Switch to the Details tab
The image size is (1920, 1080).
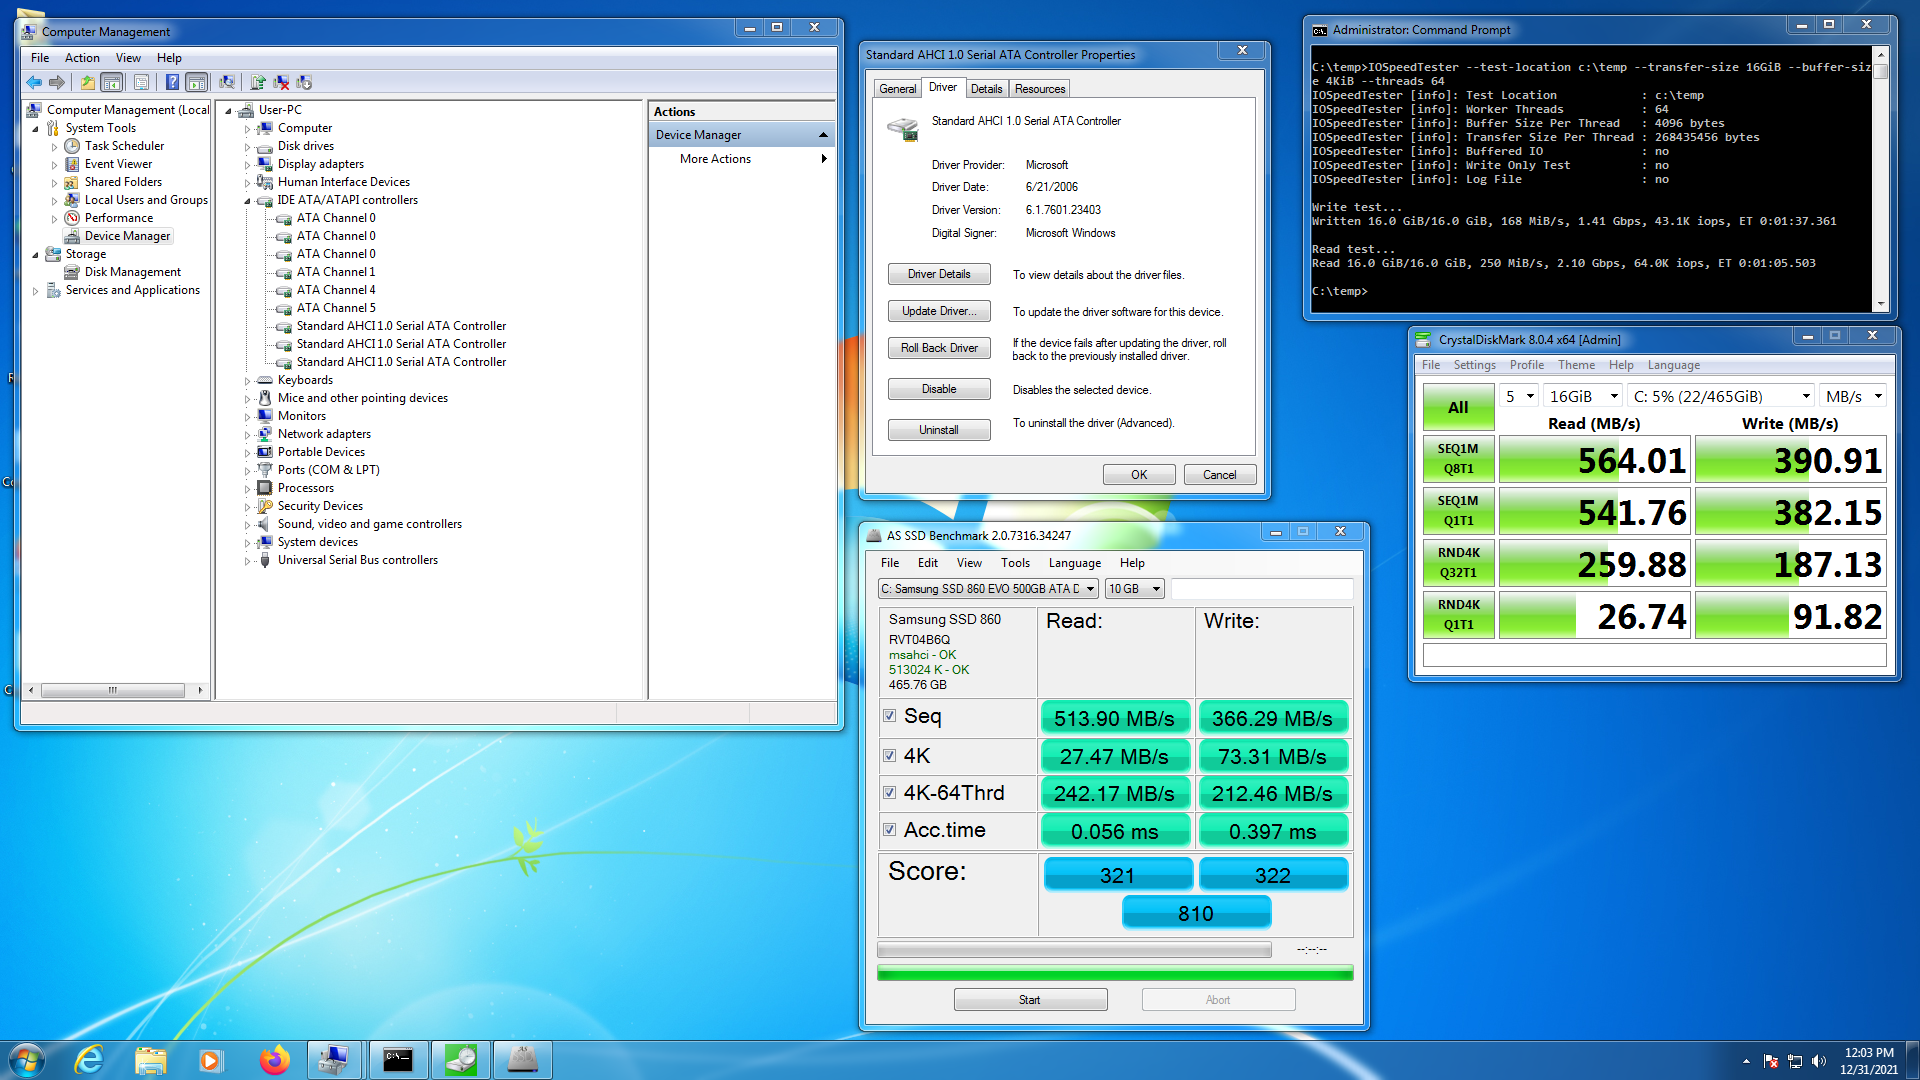pyautogui.click(x=985, y=89)
